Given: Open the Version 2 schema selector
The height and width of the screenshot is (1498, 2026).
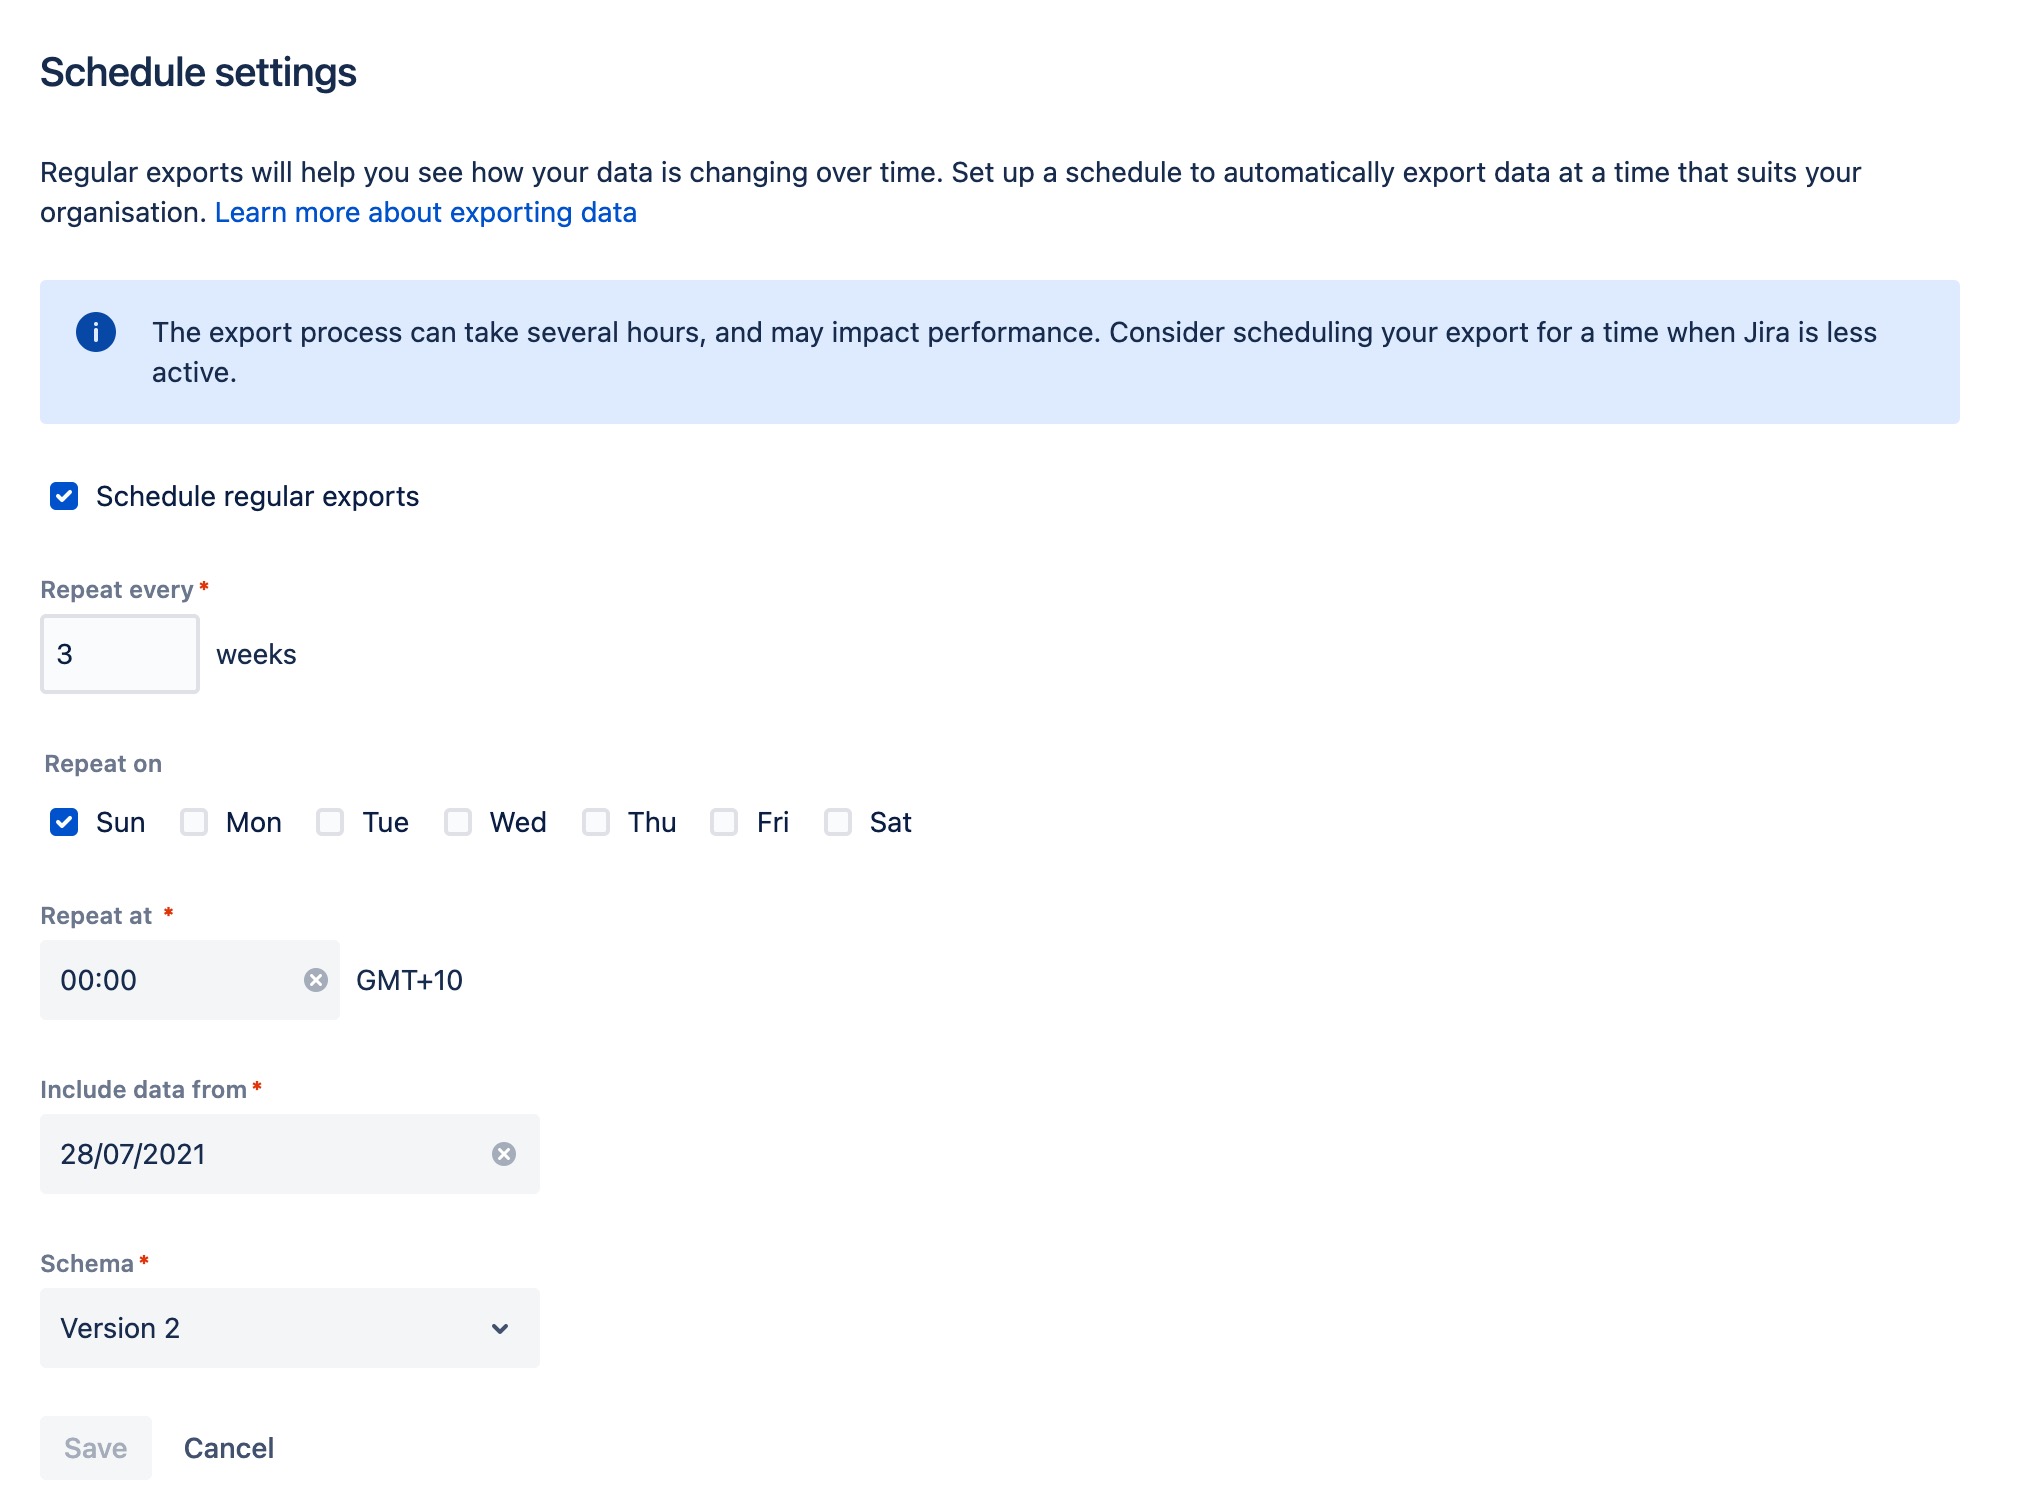Looking at the screenshot, I should pos(290,1328).
